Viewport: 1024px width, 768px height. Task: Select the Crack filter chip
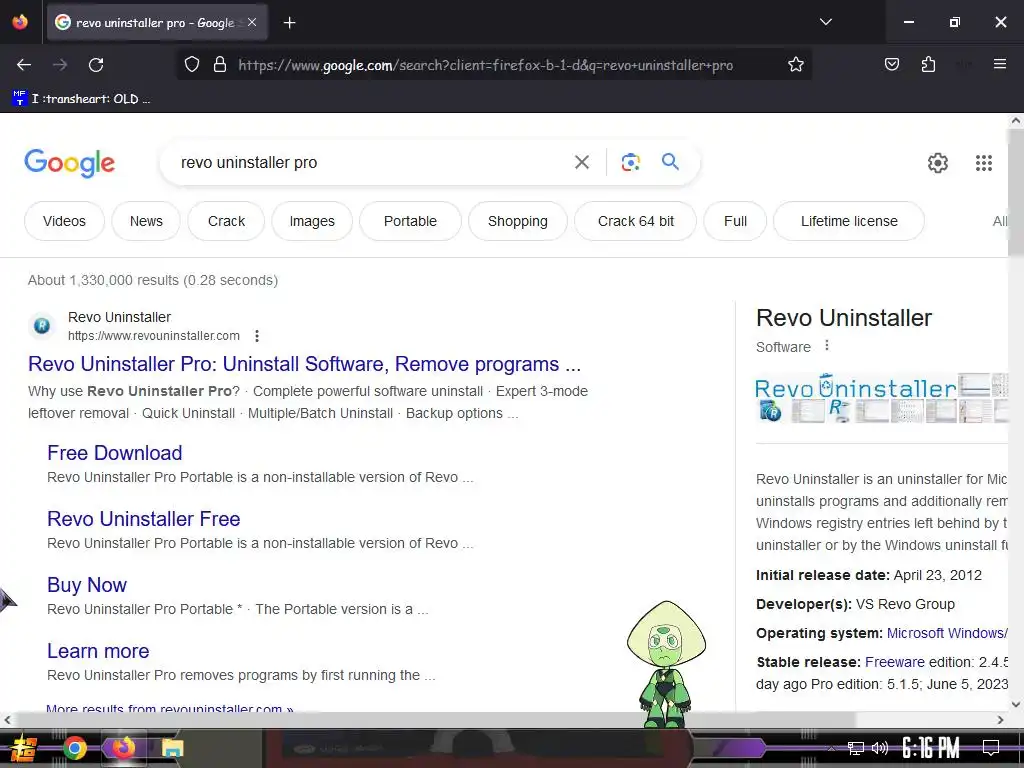click(x=226, y=221)
